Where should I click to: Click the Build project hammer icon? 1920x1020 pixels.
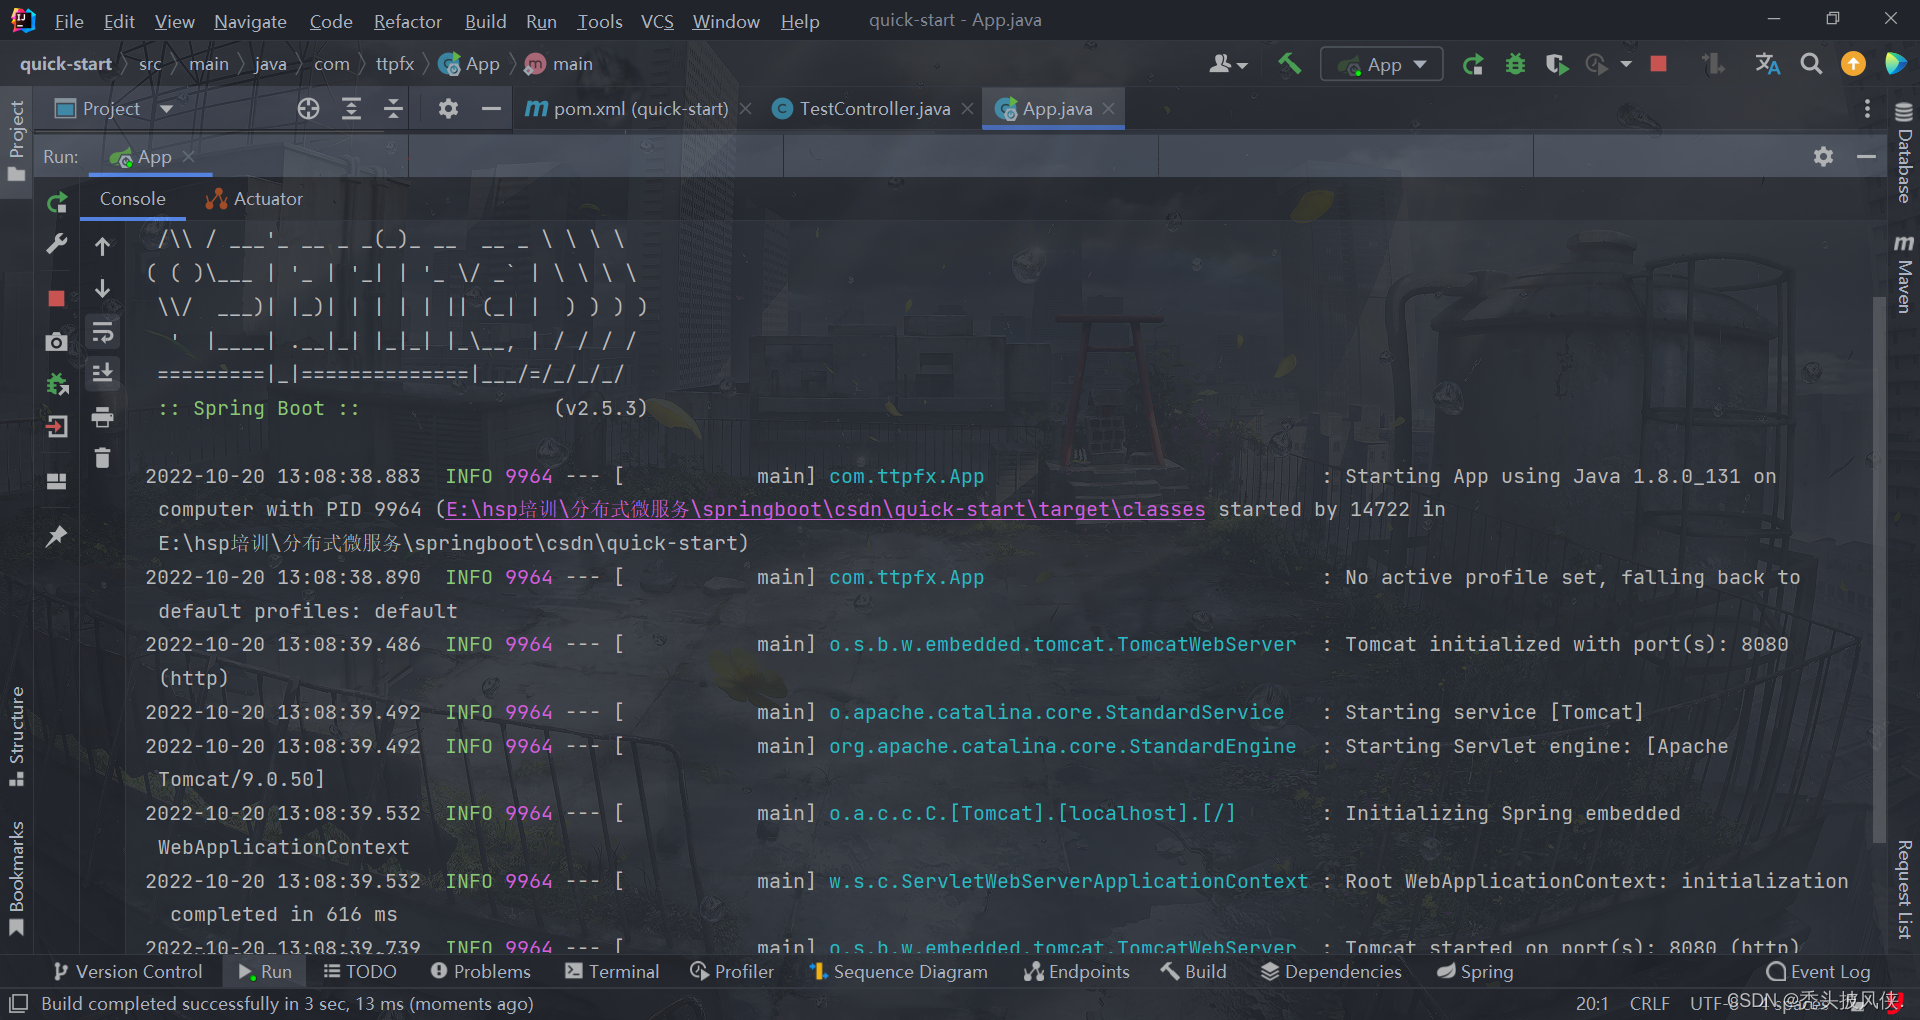[1289, 65]
